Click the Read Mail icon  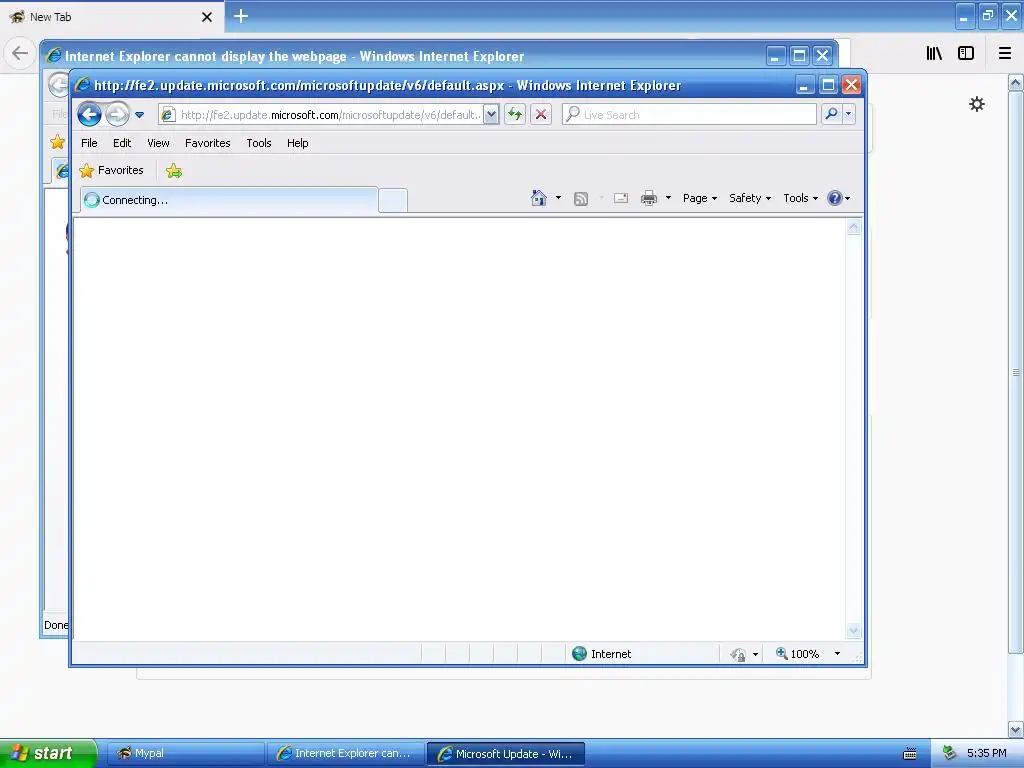click(x=621, y=198)
